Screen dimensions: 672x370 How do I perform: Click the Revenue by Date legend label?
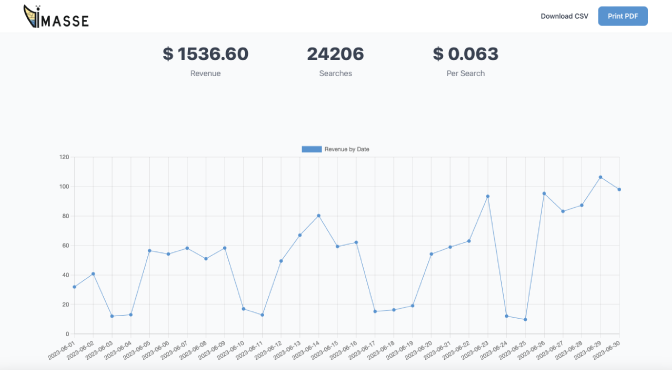tap(347, 149)
